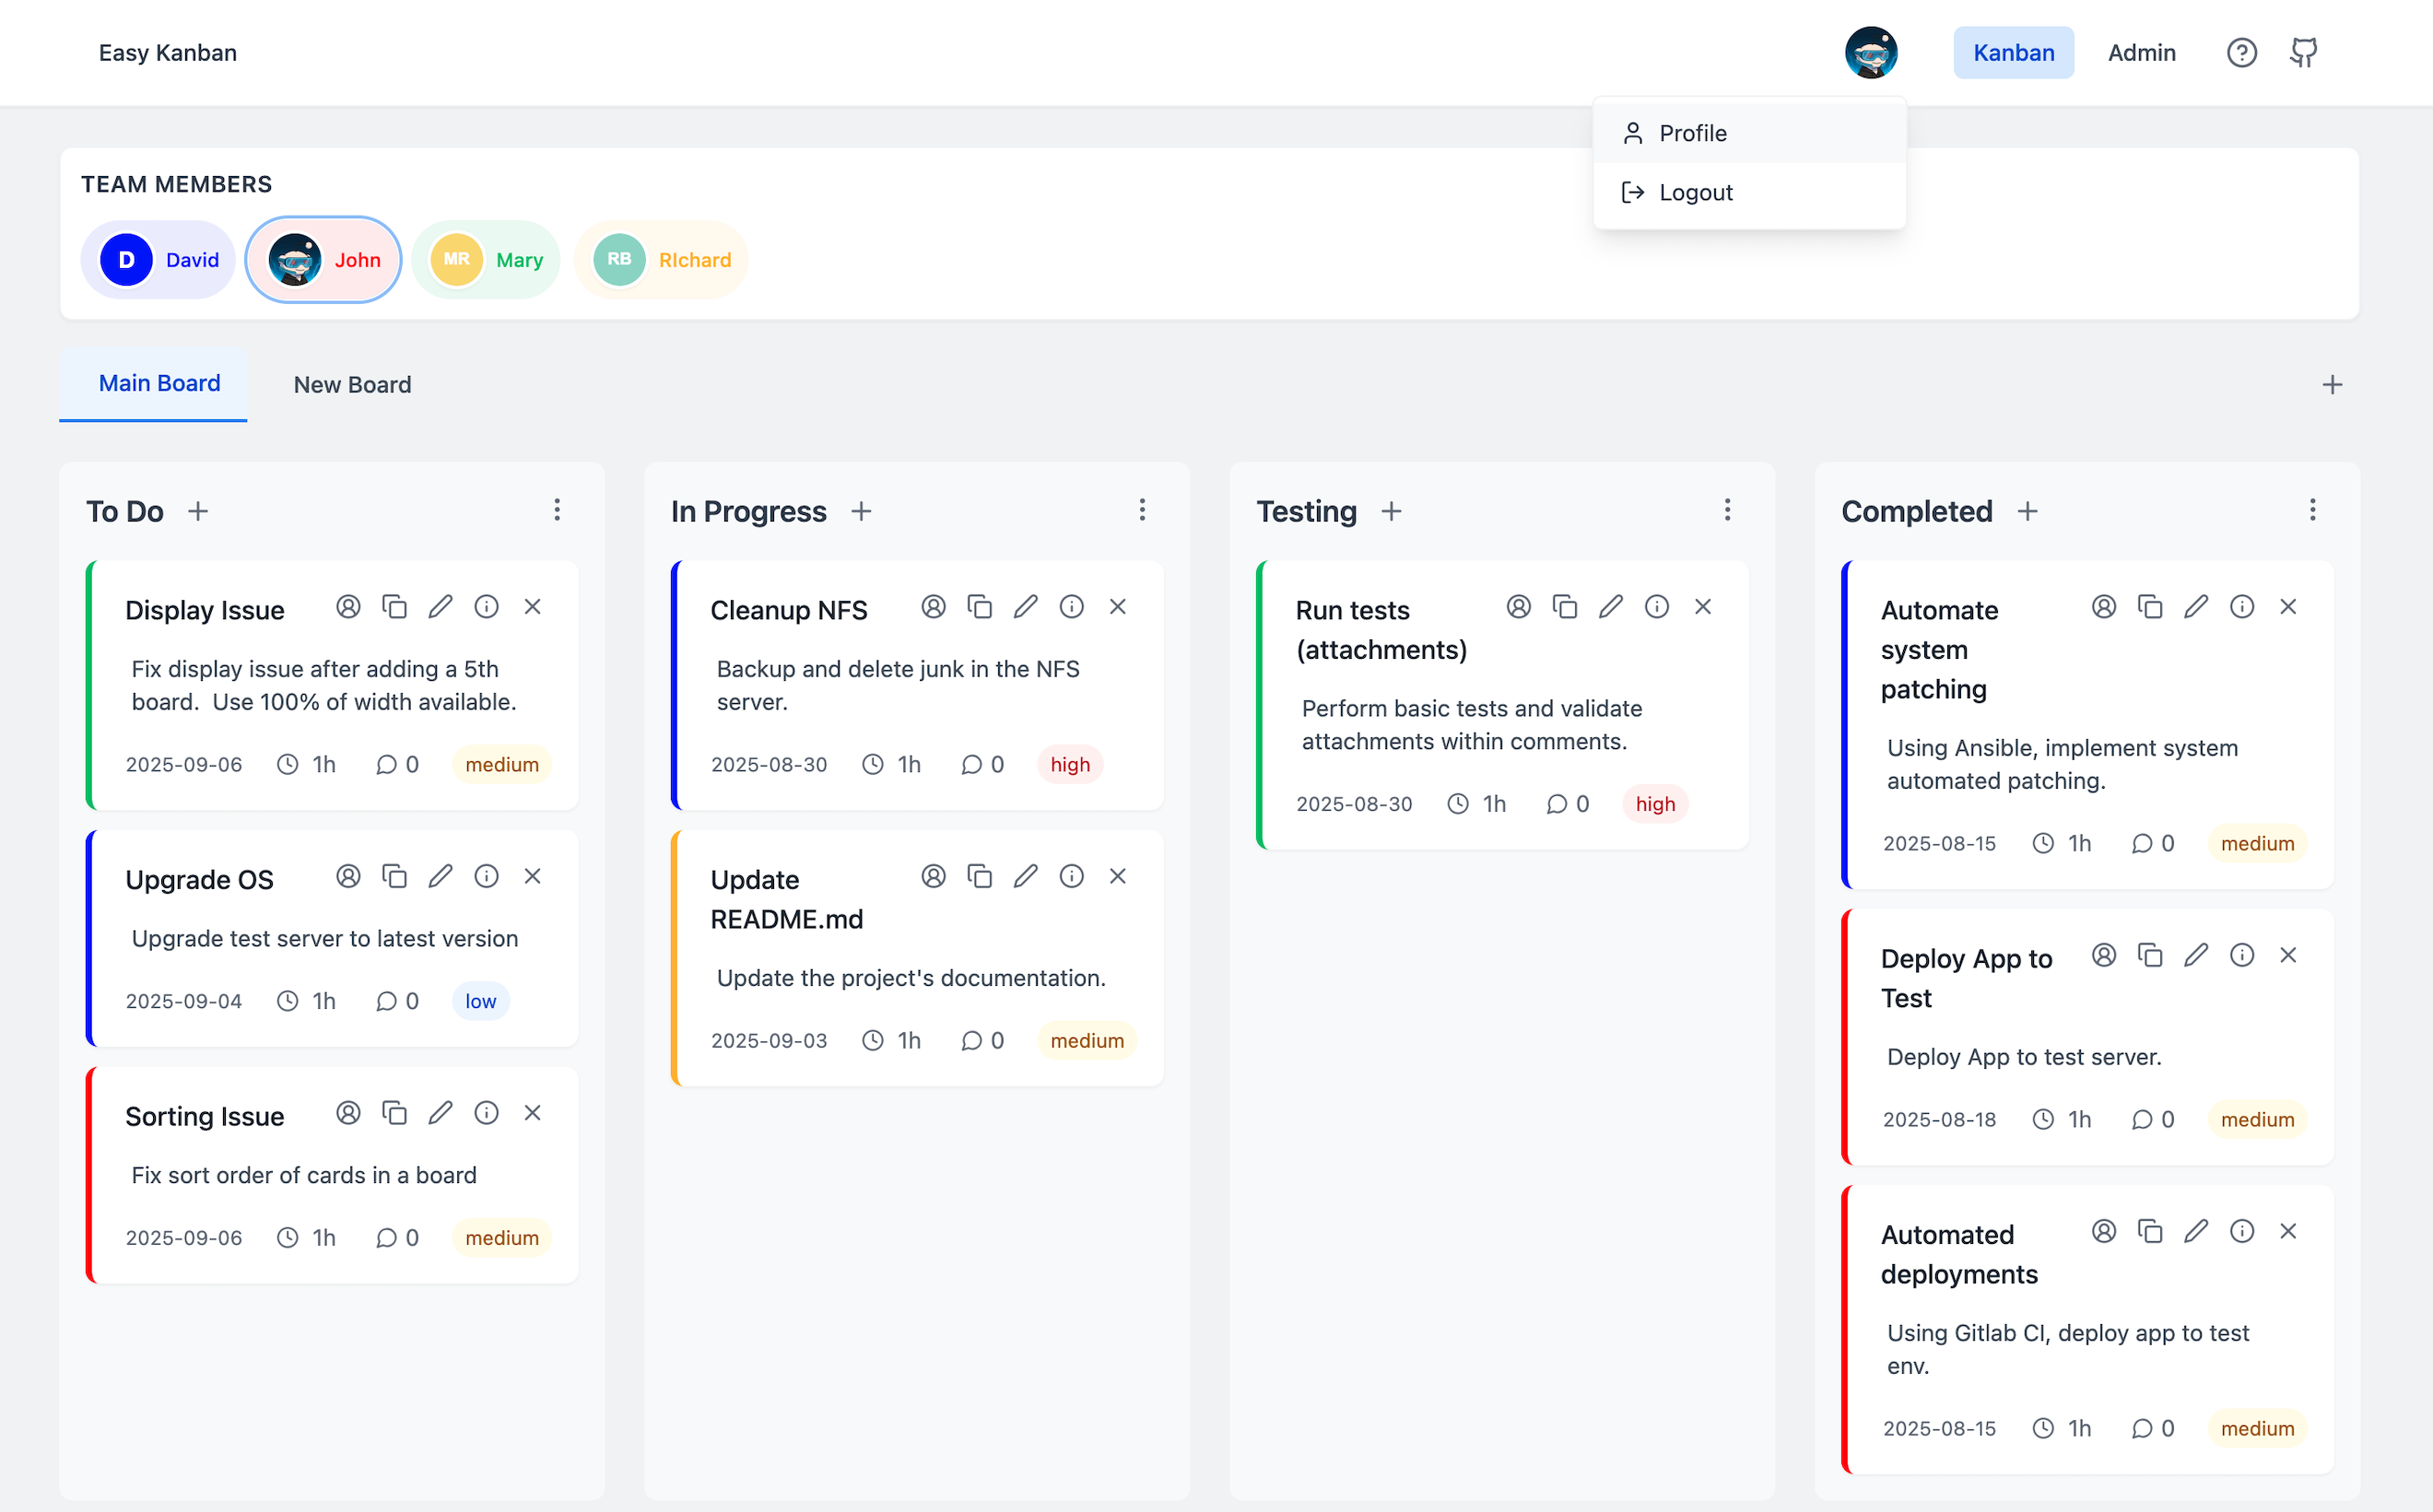Show info for Update README.md card
Viewport: 2433px width, 1512px height.
[1071, 876]
